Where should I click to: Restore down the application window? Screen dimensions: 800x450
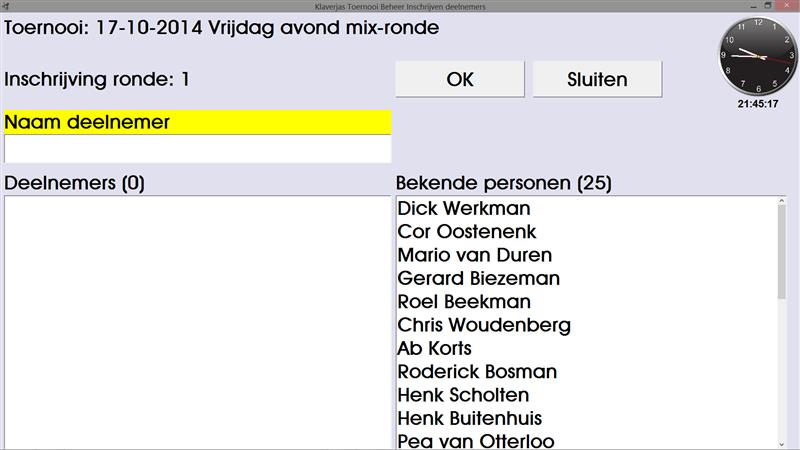tap(768, 6)
